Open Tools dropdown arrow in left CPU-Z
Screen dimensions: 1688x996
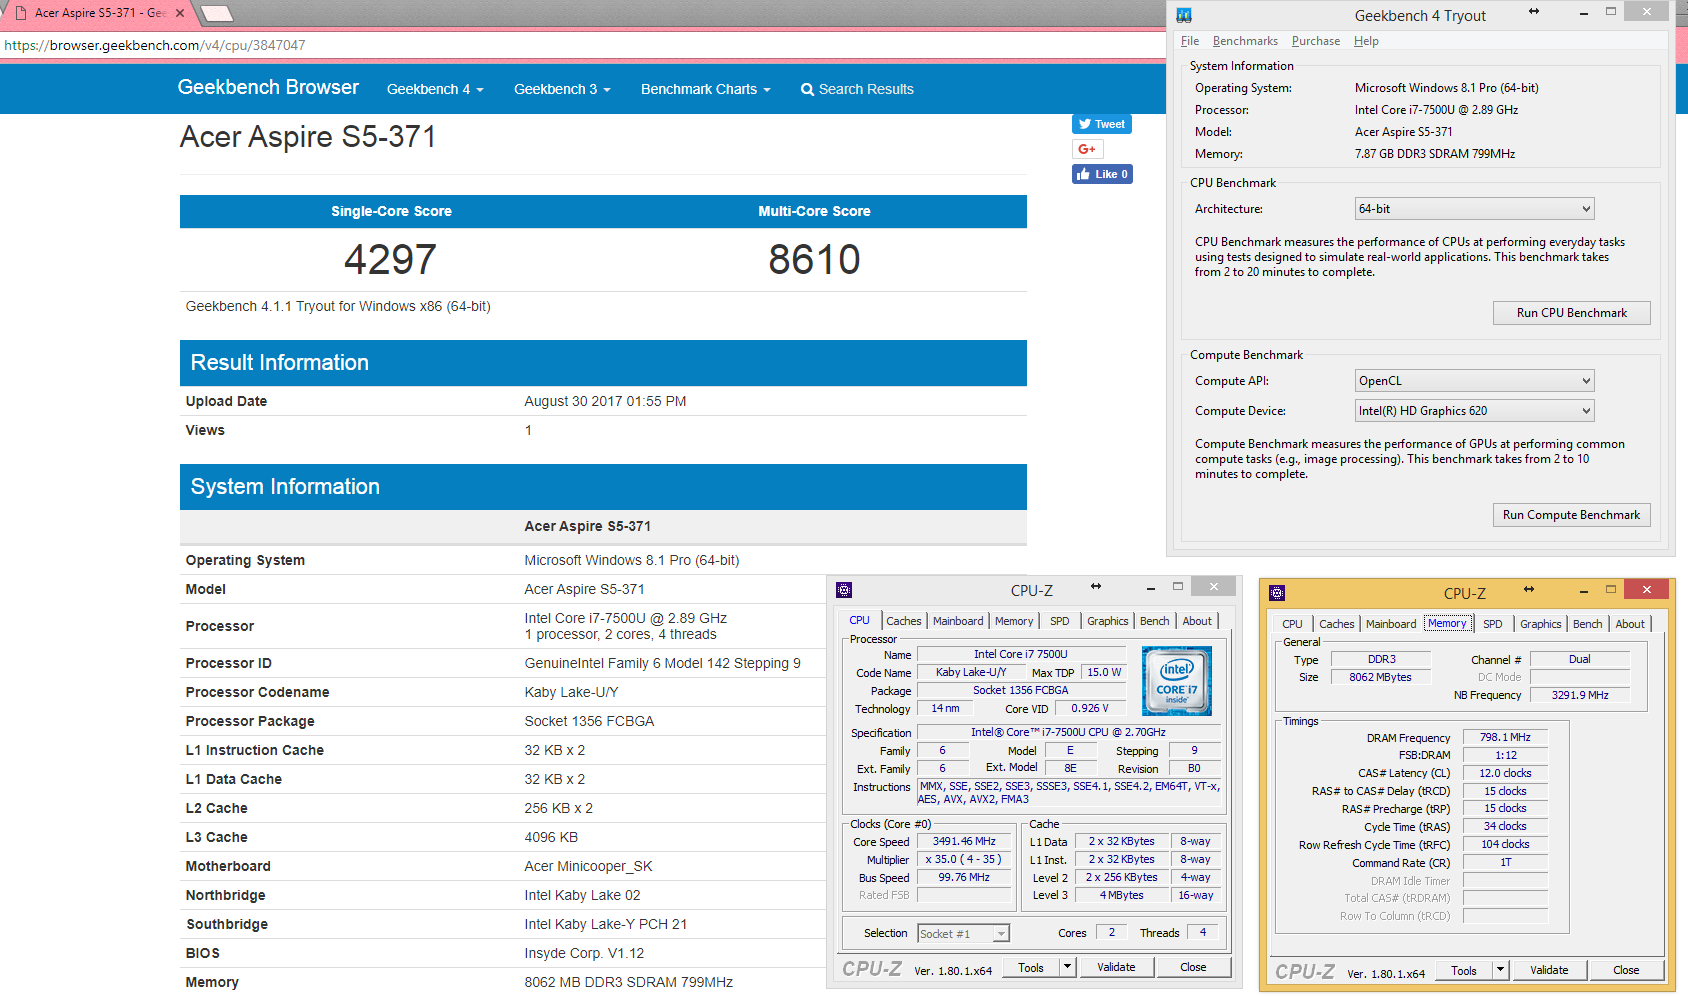coord(1068,967)
